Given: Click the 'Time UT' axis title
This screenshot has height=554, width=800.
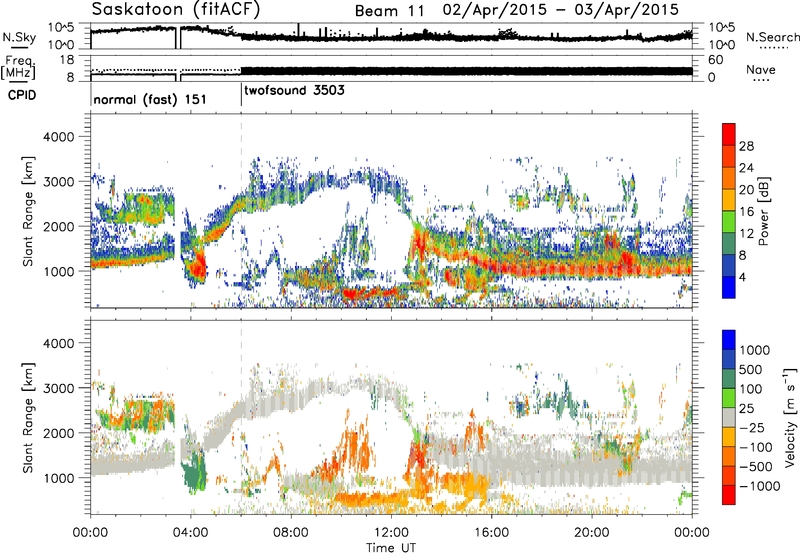Looking at the screenshot, I should coord(391,548).
